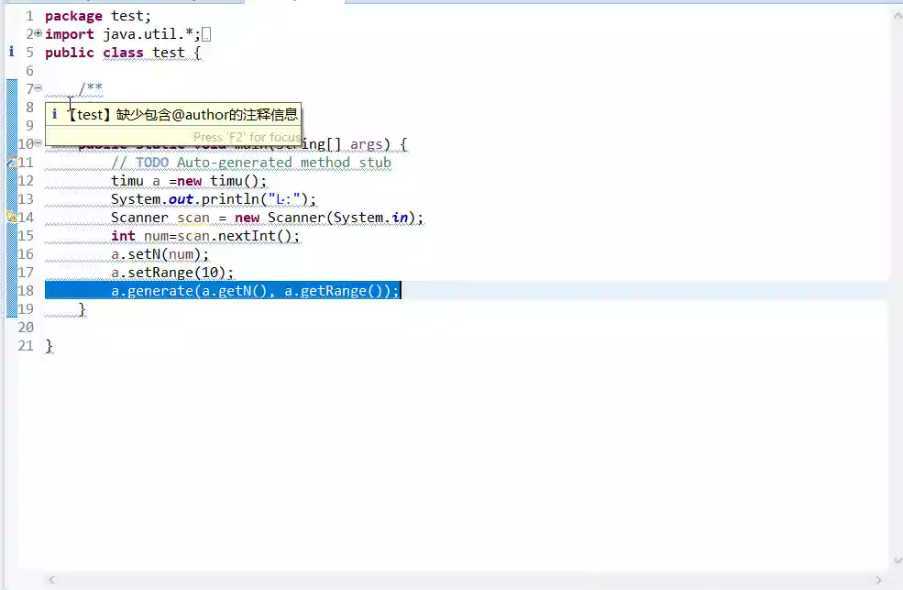Image resolution: width=903 pixels, height=590 pixels.
Task: Click line number 21 in the gutter
Action: click(26, 346)
